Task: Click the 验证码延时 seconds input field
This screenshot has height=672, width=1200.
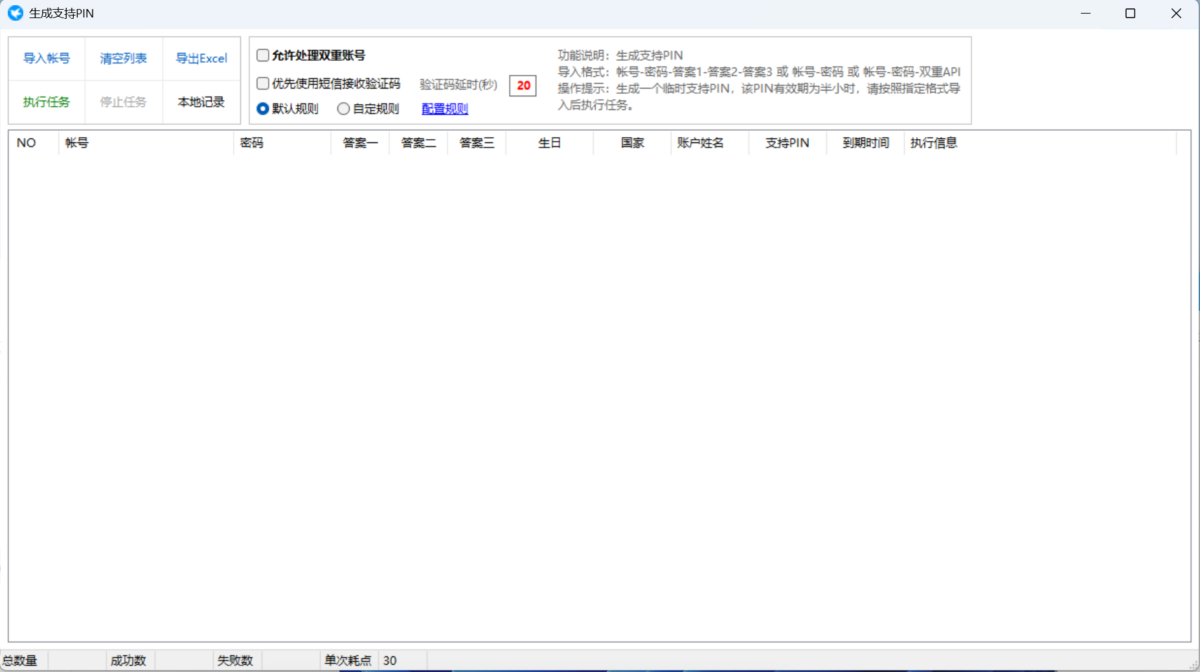Action: click(523, 85)
